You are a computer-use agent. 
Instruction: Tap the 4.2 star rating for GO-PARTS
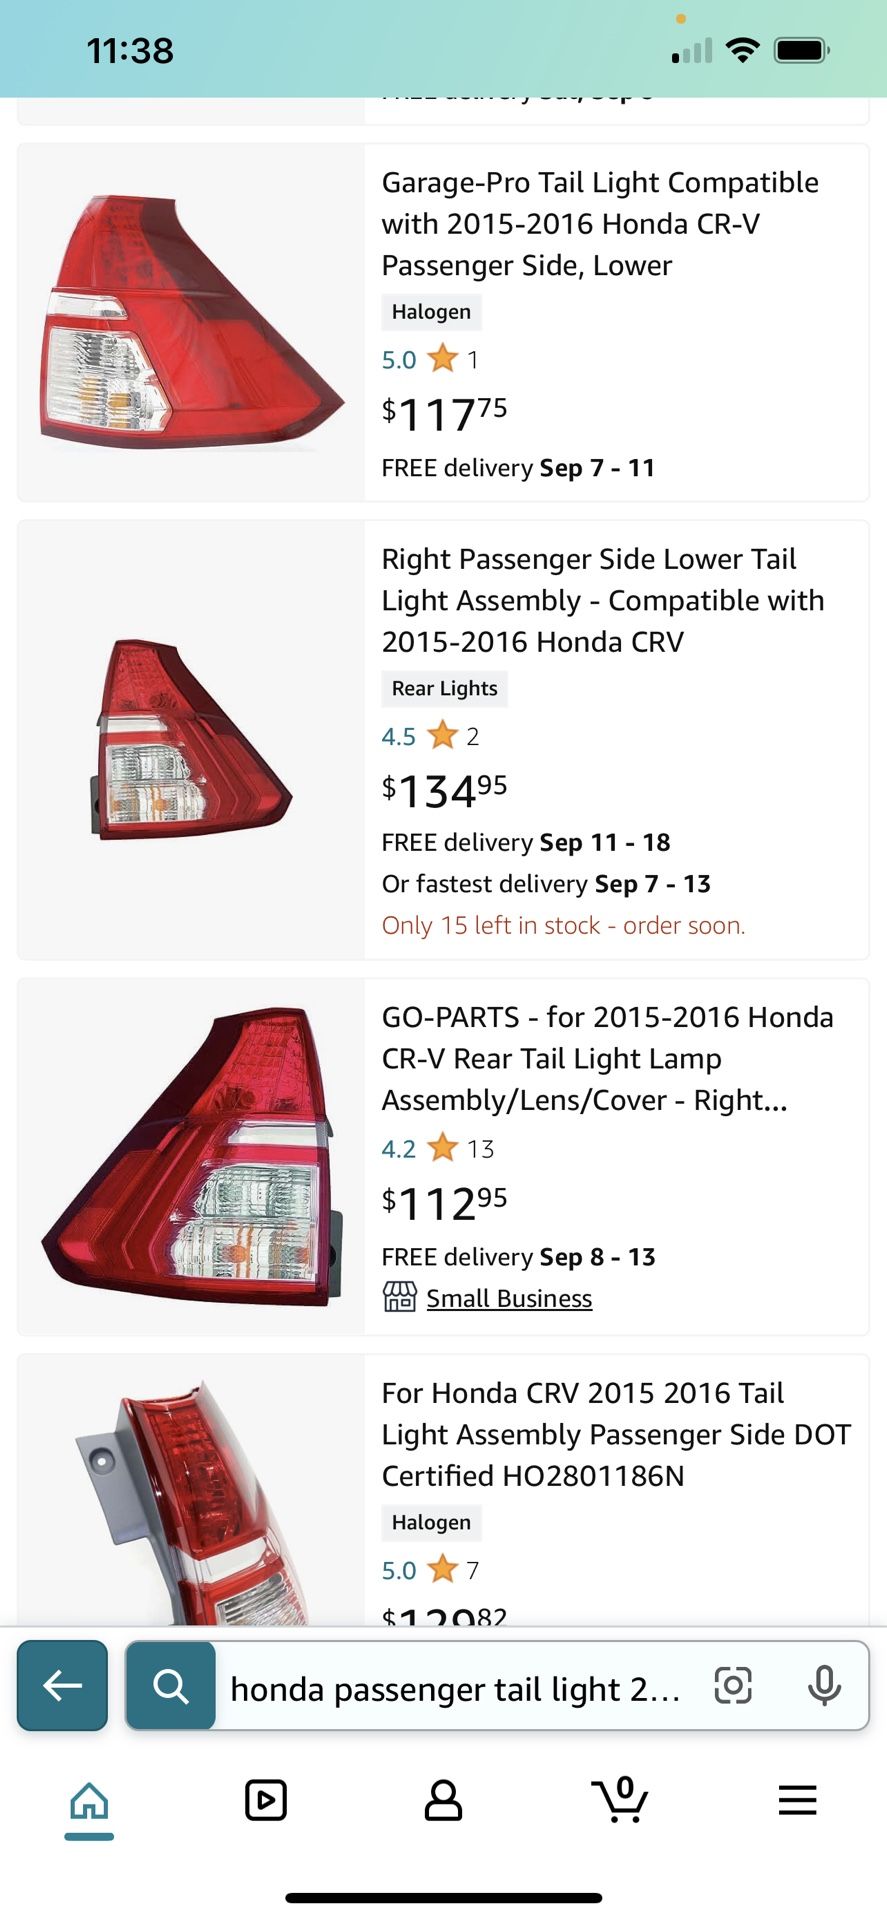pos(420,1149)
